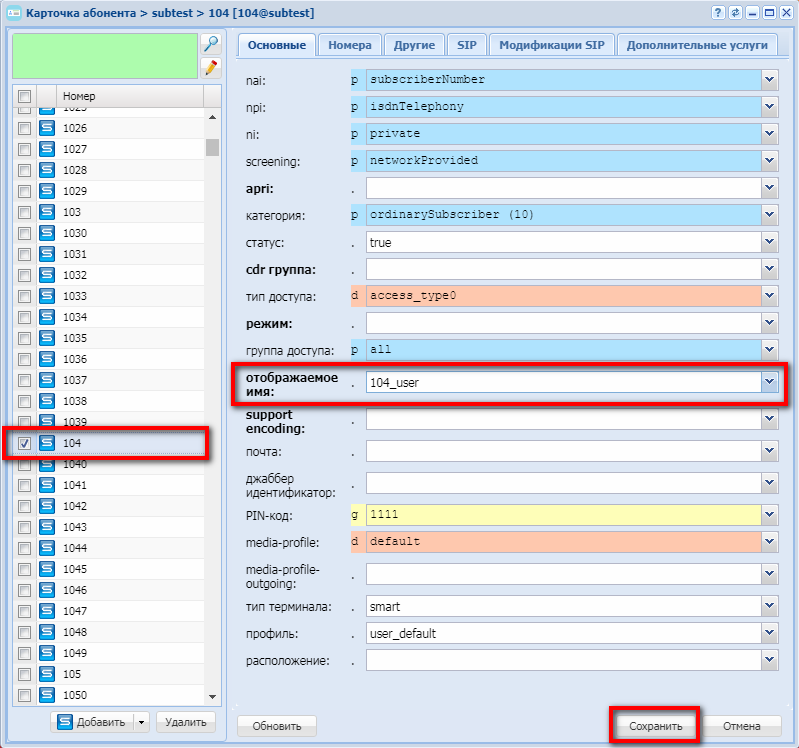Click the SIP icon of number 103
The width and height of the screenshot is (799, 748).
47,212
